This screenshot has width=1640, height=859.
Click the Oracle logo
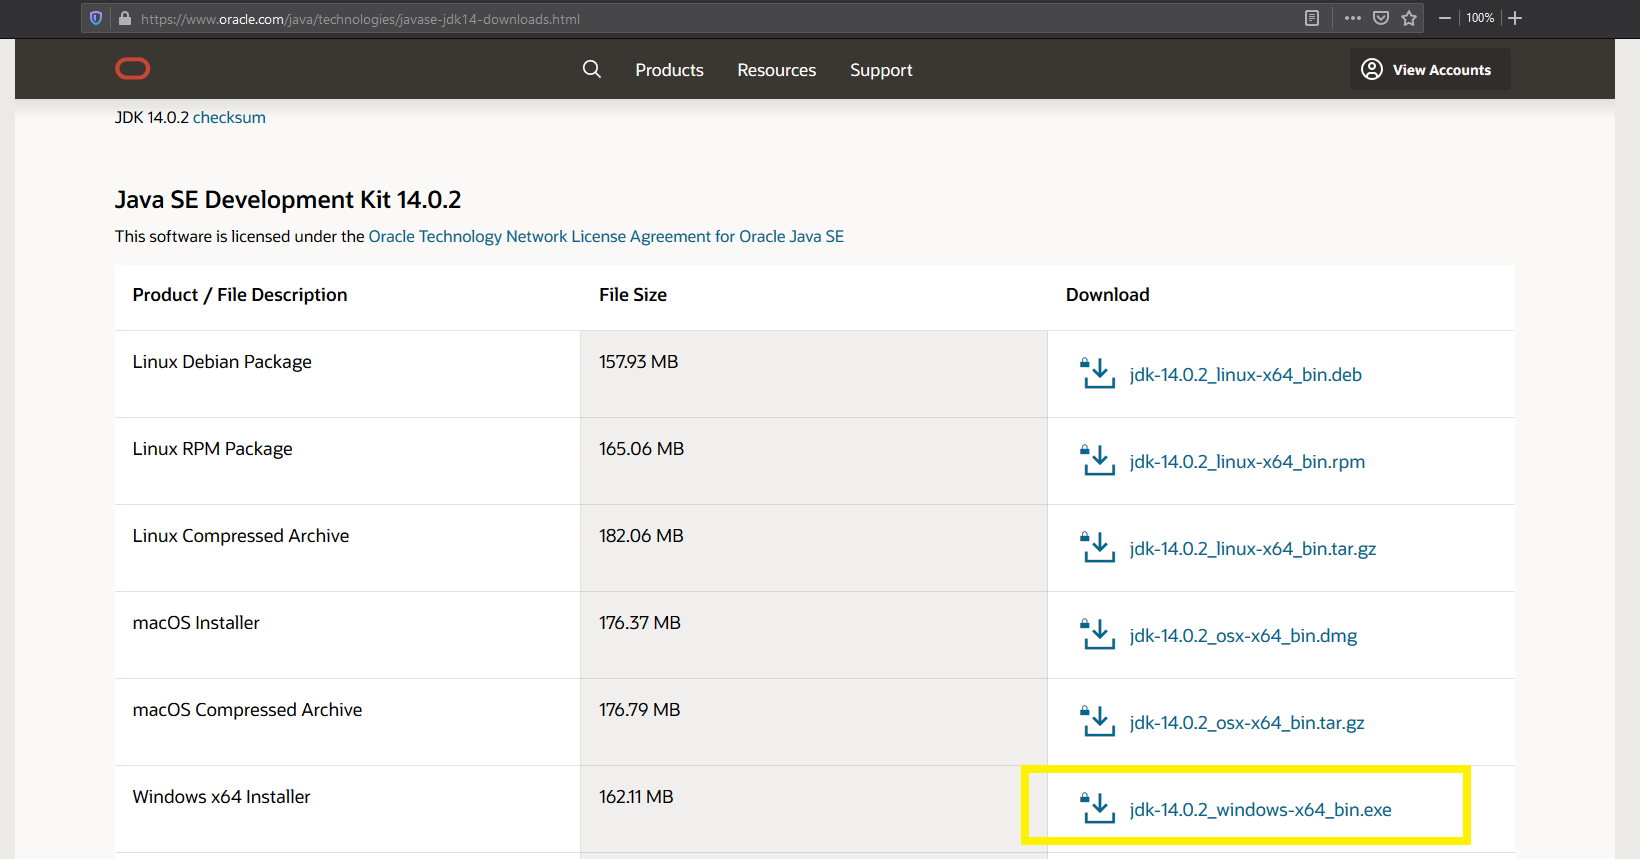(x=132, y=69)
